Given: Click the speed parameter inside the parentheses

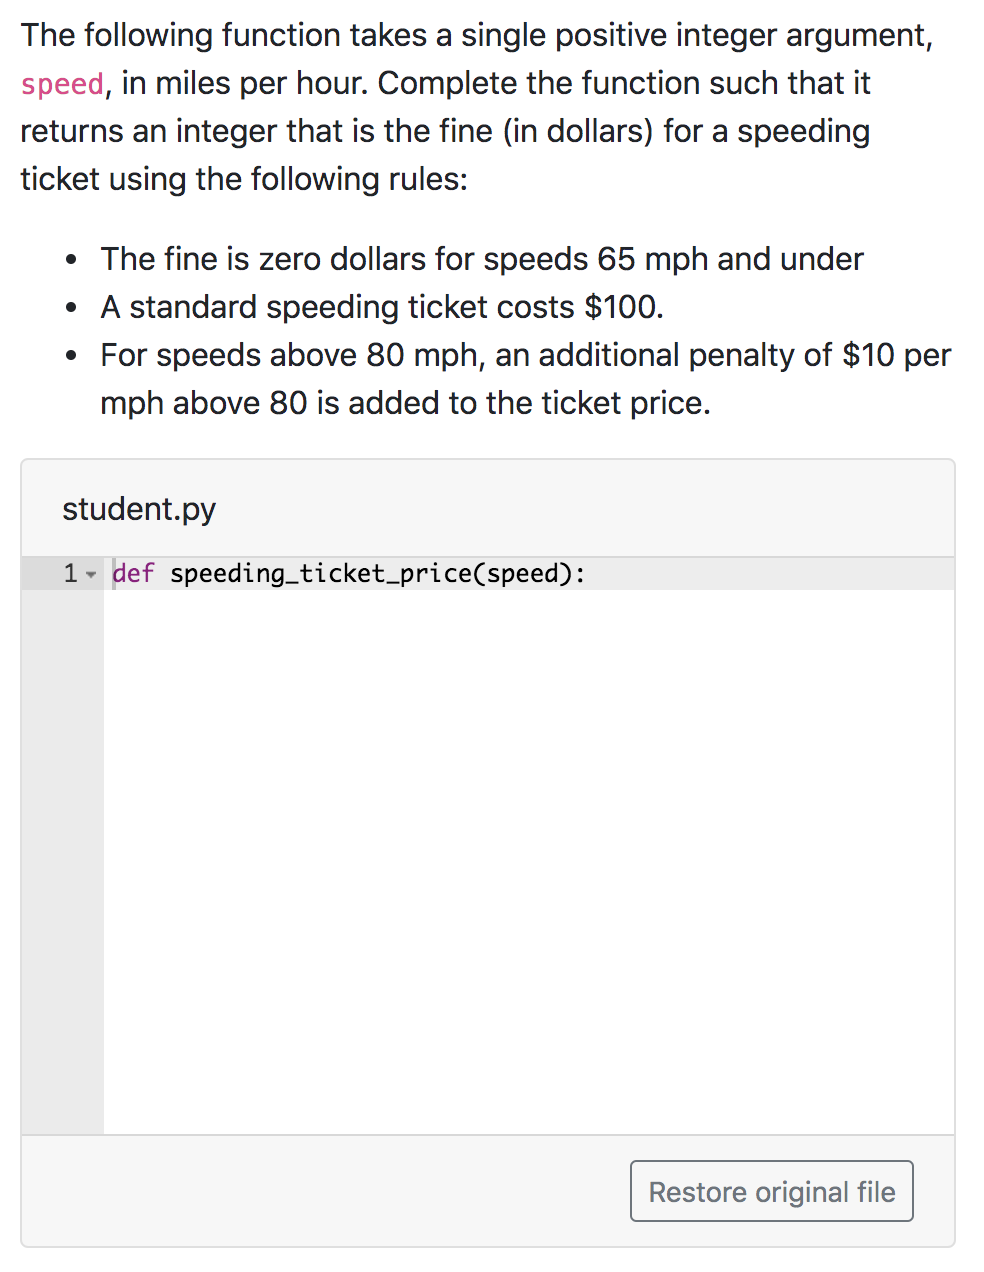Looking at the screenshot, I should coord(522,573).
